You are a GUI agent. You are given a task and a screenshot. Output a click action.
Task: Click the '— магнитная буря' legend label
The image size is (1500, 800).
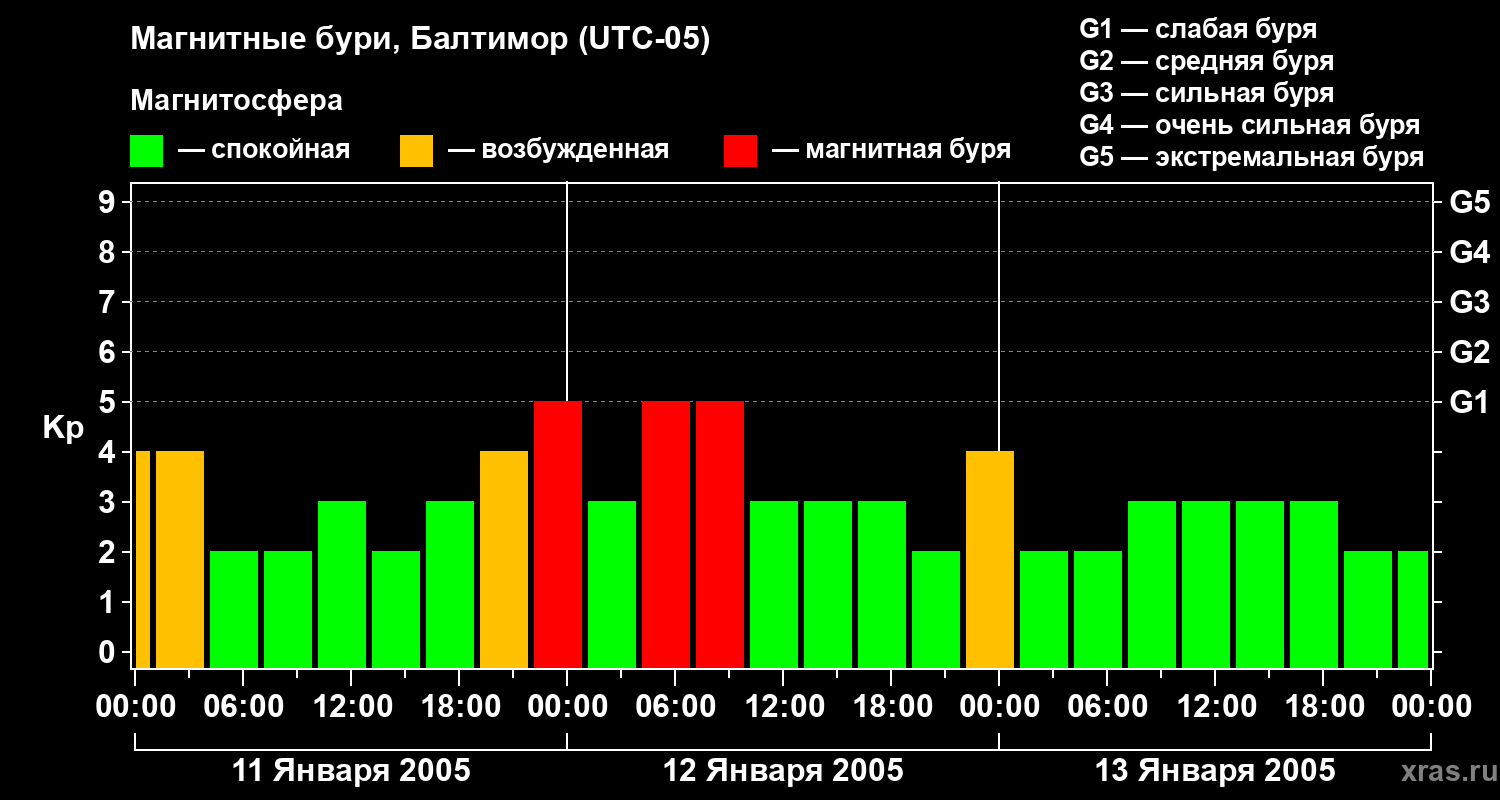(891, 150)
